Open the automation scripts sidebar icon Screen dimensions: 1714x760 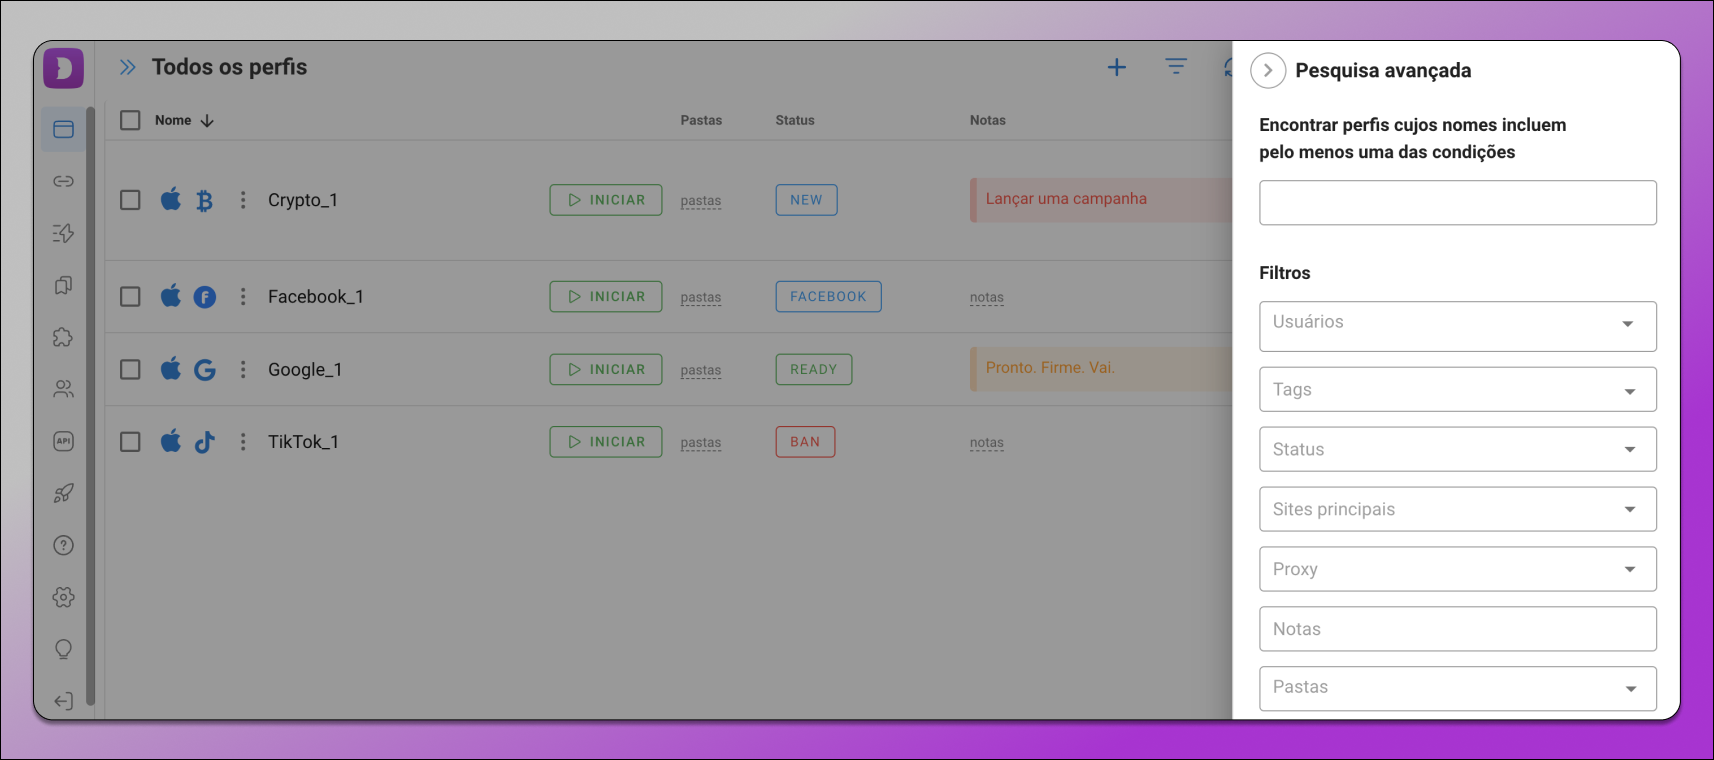(64, 233)
